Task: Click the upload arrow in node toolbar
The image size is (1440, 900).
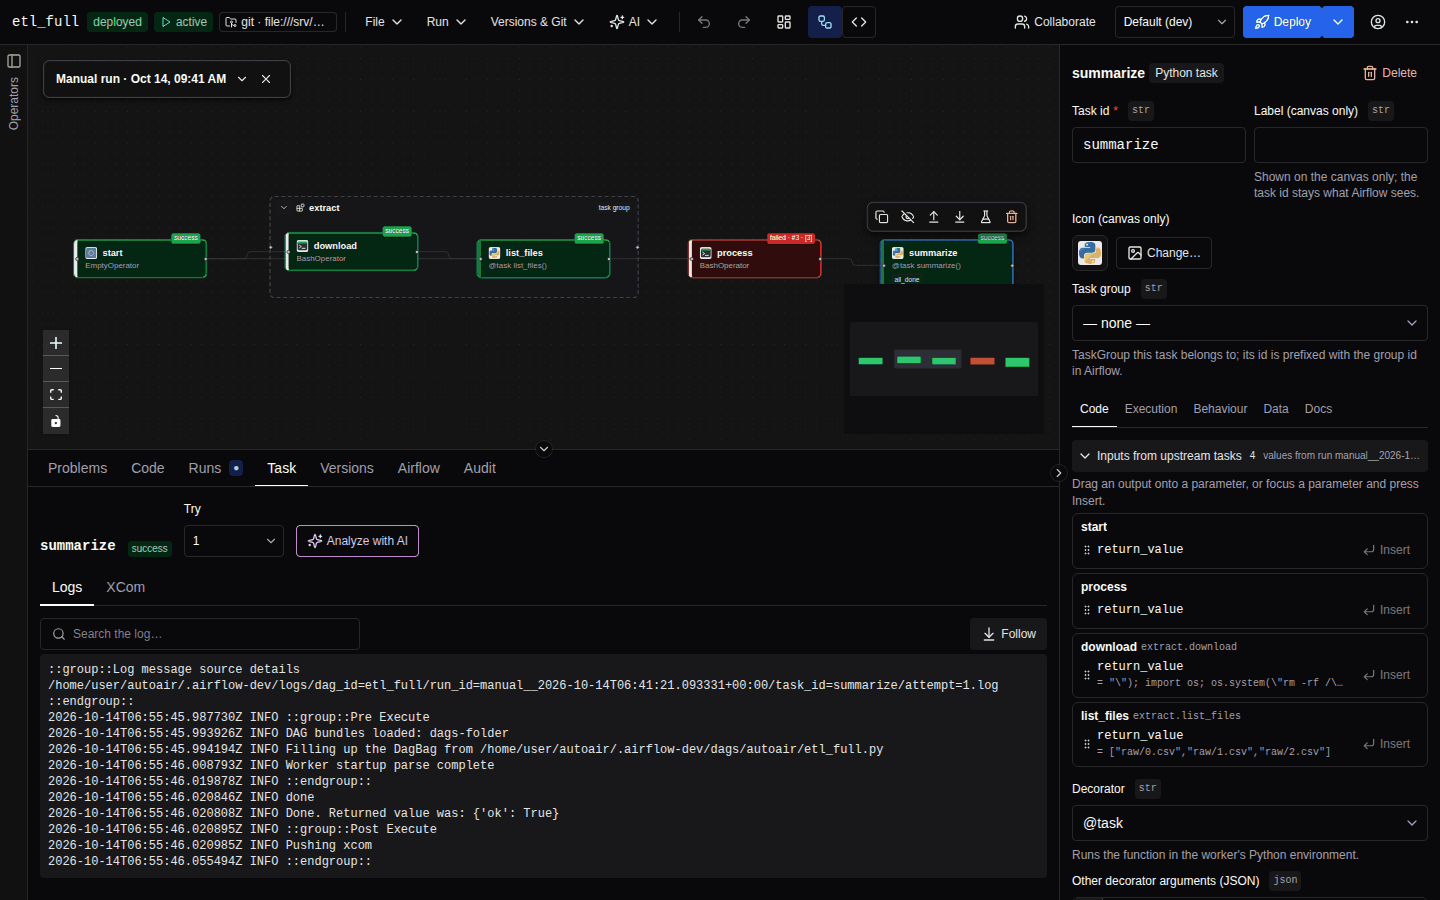Action: pos(934,217)
